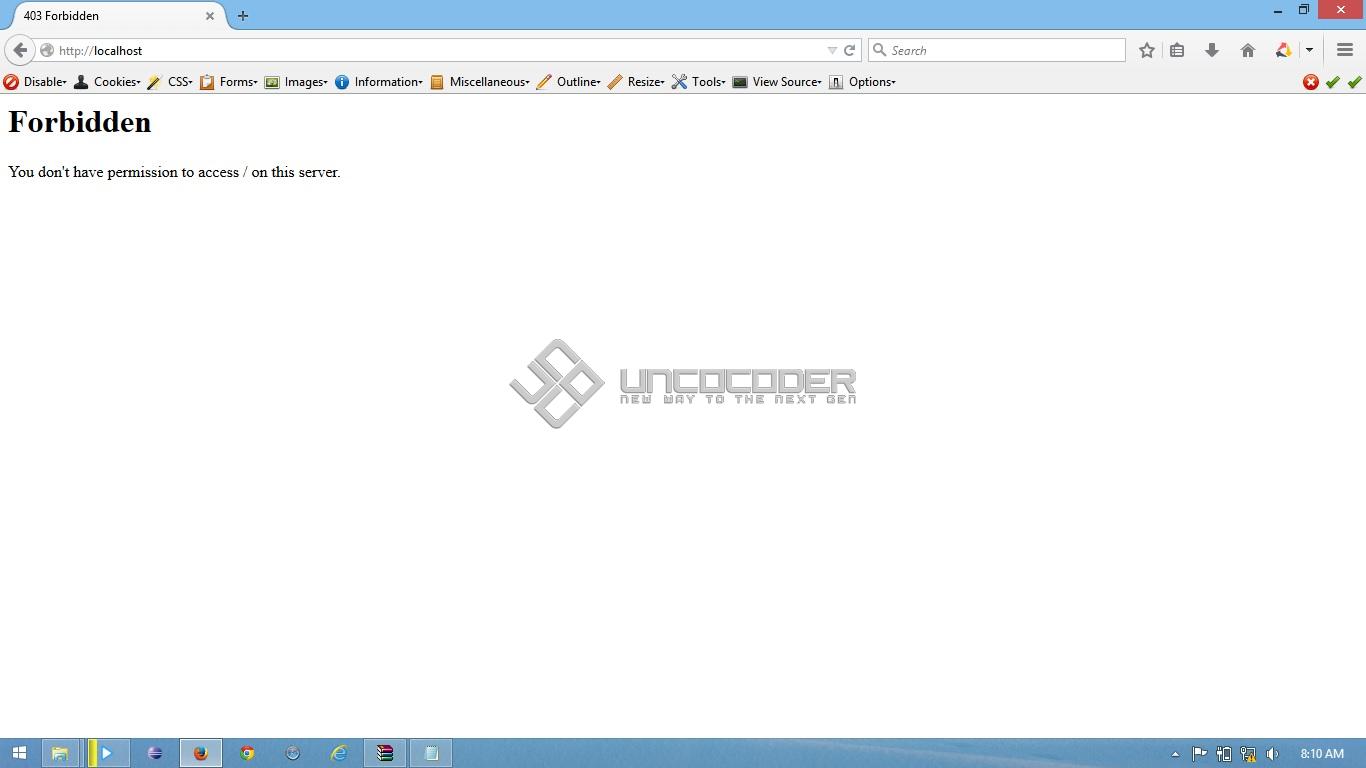Launch Google Chrome from the taskbar
Viewport: 1366px width, 768px height.
coord(247,753)
